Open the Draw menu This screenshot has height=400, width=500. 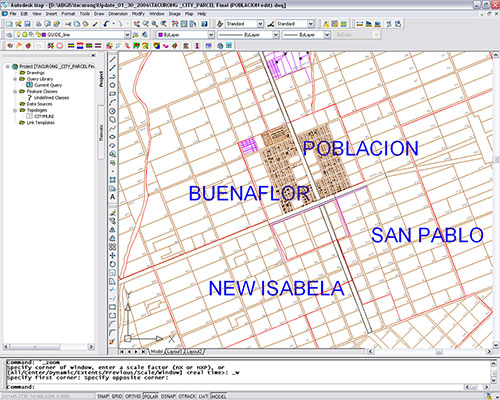pos(99,14)
